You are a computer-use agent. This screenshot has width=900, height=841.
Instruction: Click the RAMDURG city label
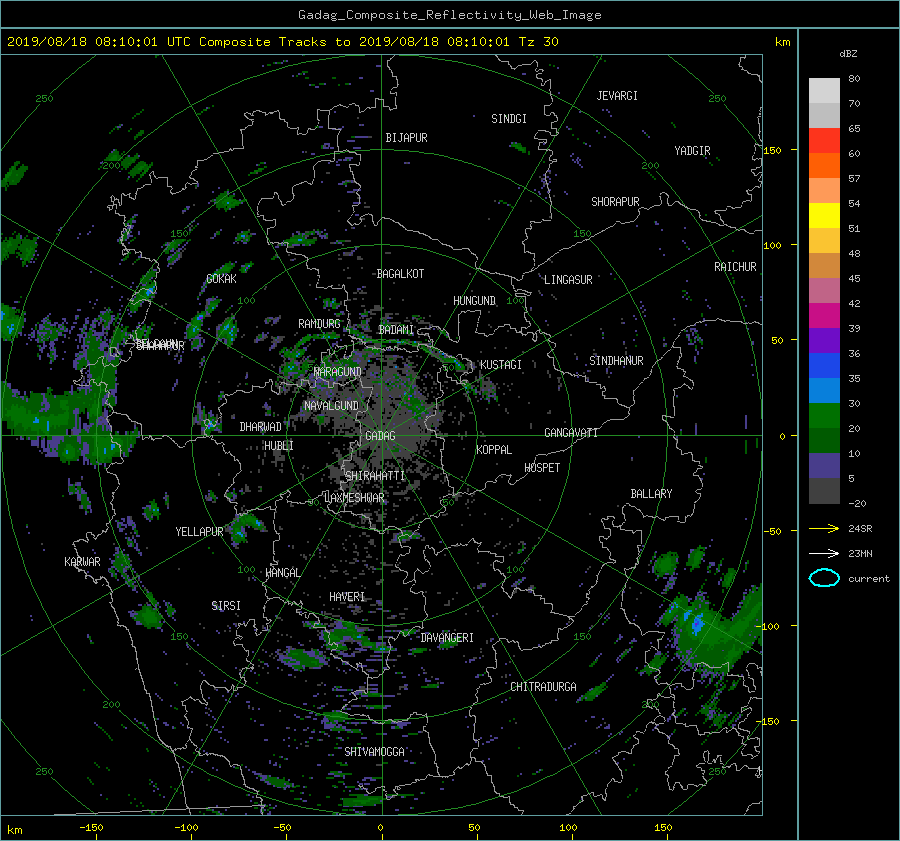(x=319, y=324)
